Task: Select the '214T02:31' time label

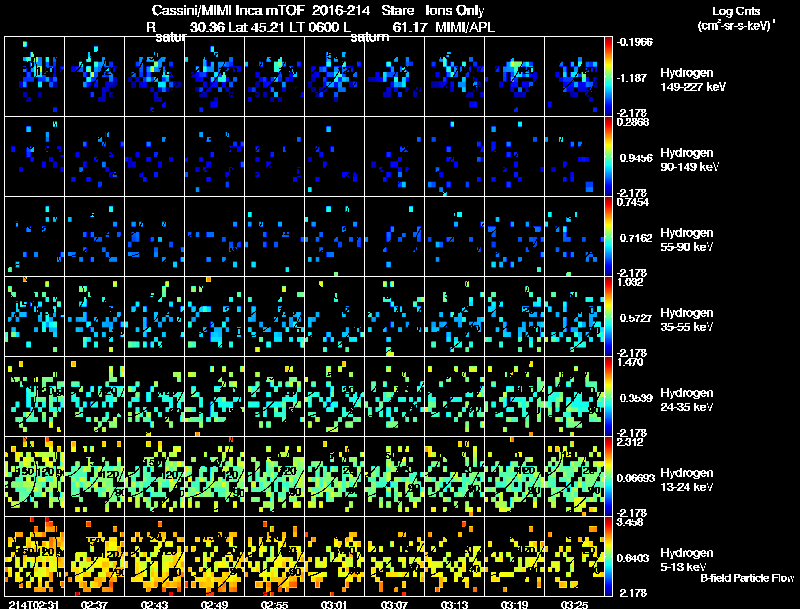Action: (x=35, y=604)
